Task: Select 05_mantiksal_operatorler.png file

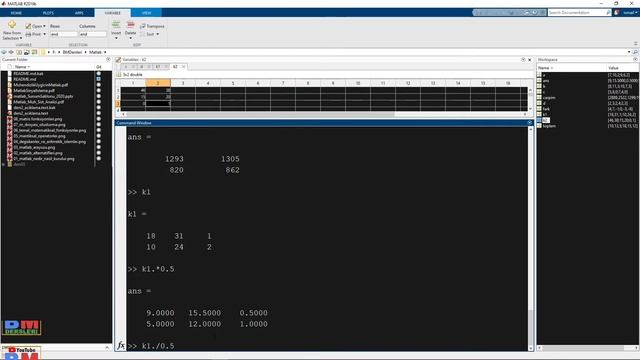Action: tap(39, 136)
